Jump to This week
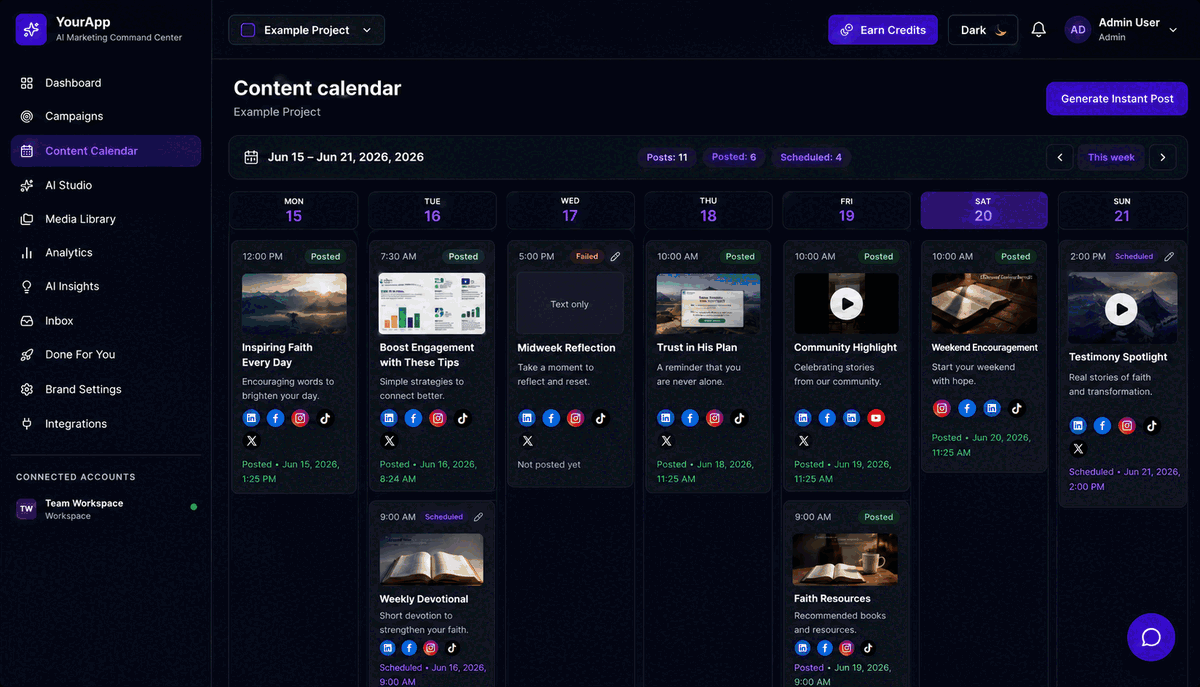Screen dimensions: 1200x687 [x=1111, y=157]
